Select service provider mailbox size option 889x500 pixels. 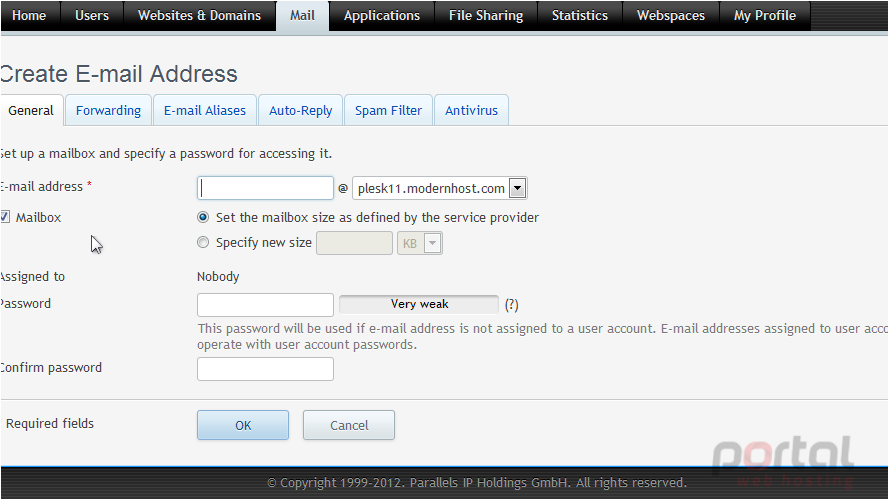203,217
